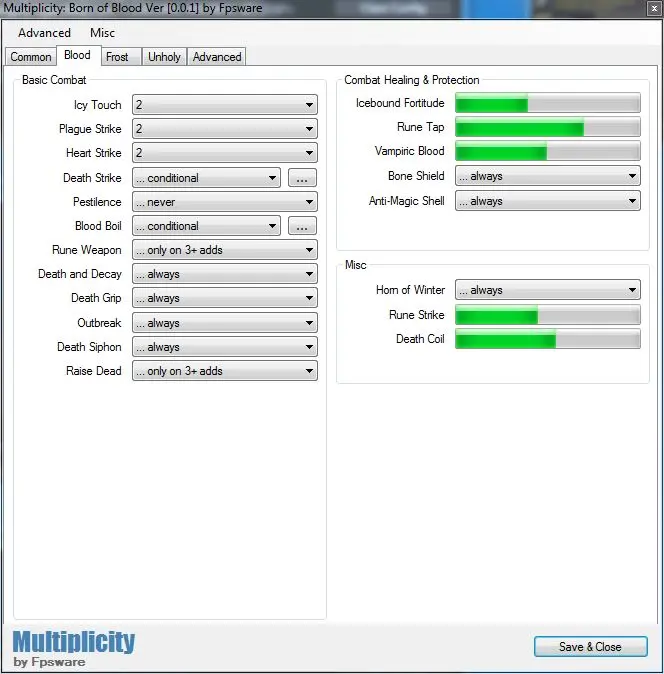Image resolution: width=664 pixels, height=674 pixels.
Task: Change the Pestilence dropdown value
Action: pyautogui.click(x=225, y=202)
